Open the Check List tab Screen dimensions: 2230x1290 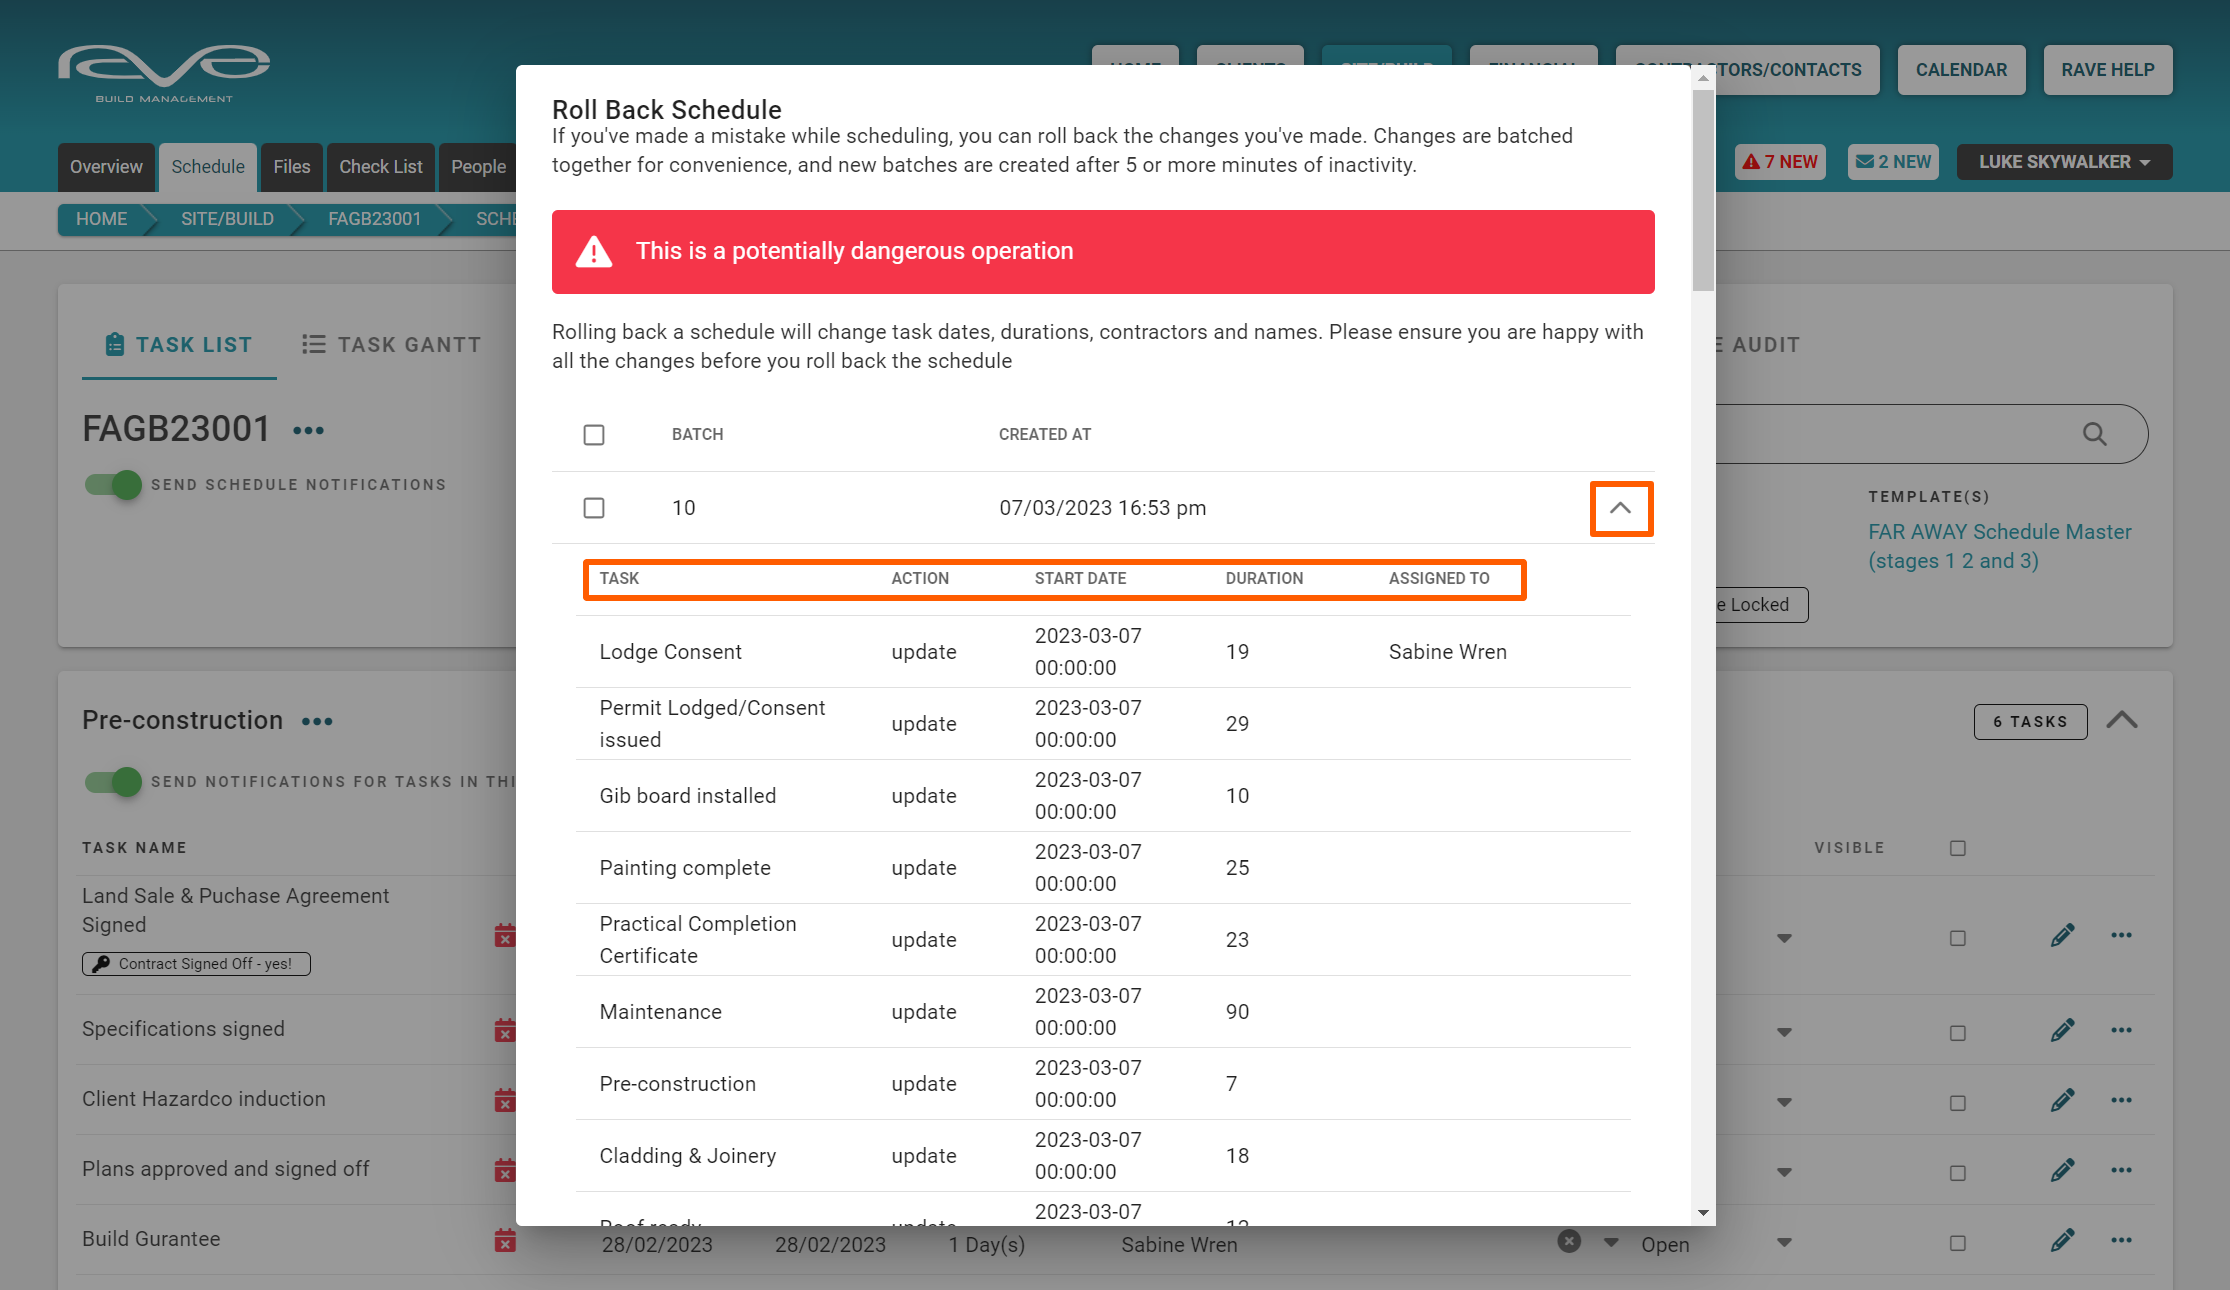pyautogui.click(x=380, y=167)
